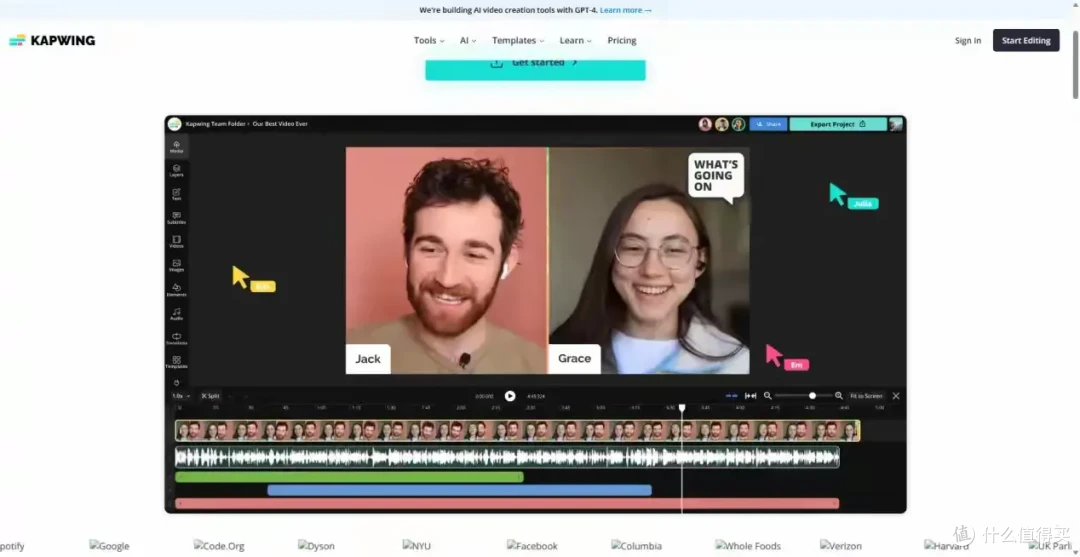Click the white playhead marker on timeline

[x=682, y=408]
